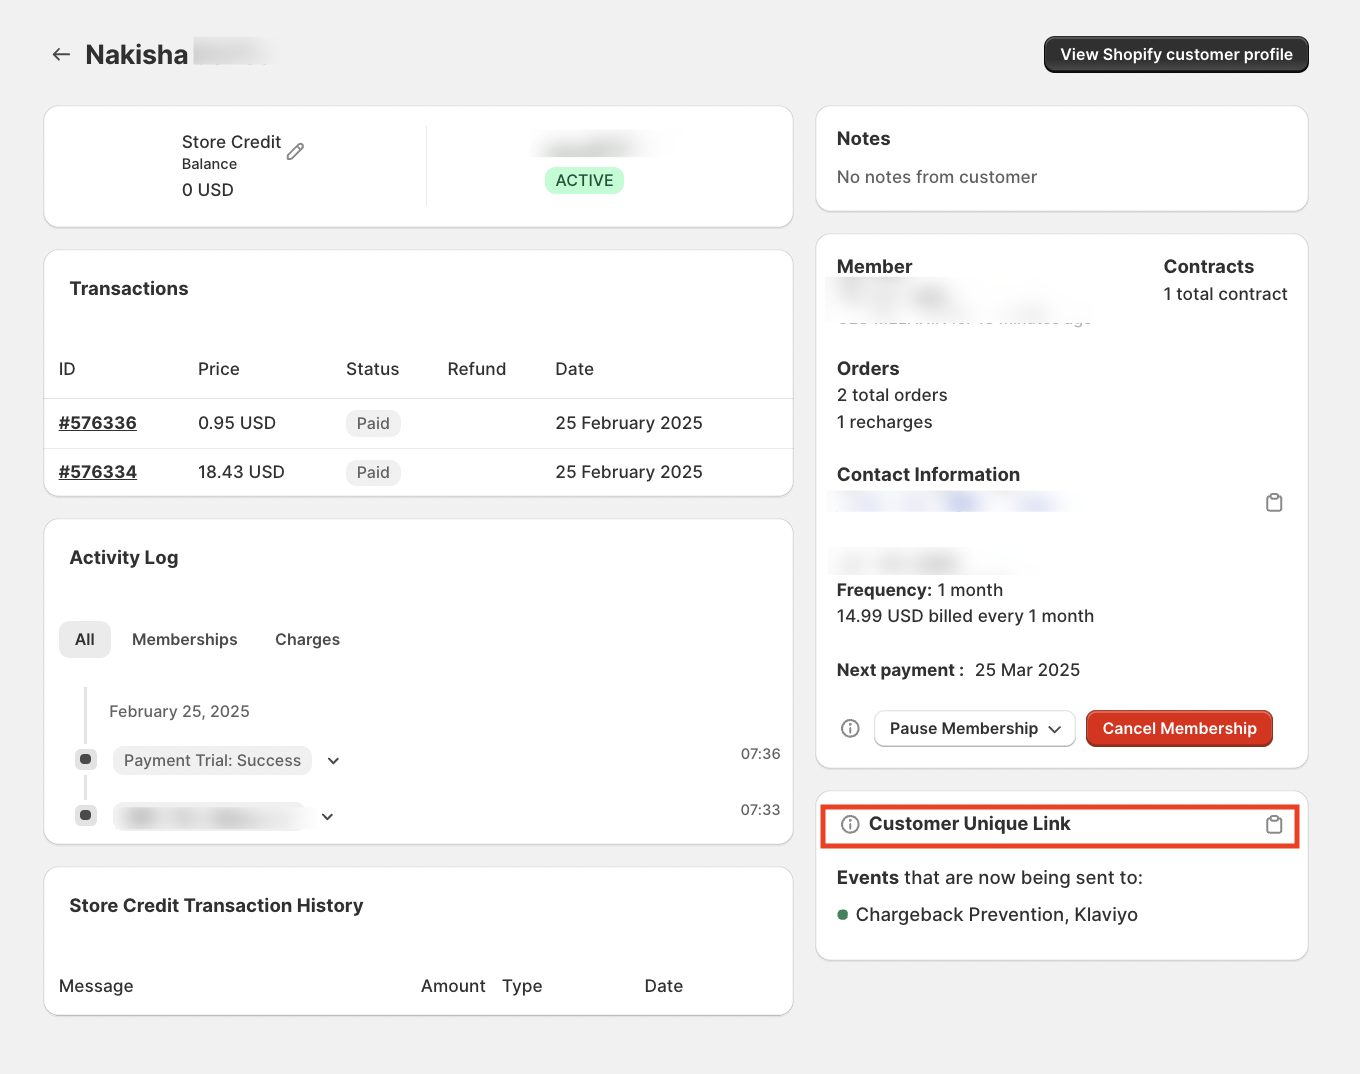The height and width of the screenshot is (1074, 1360).
Task: Click the ACTIVE status badge
Action: 584,180
